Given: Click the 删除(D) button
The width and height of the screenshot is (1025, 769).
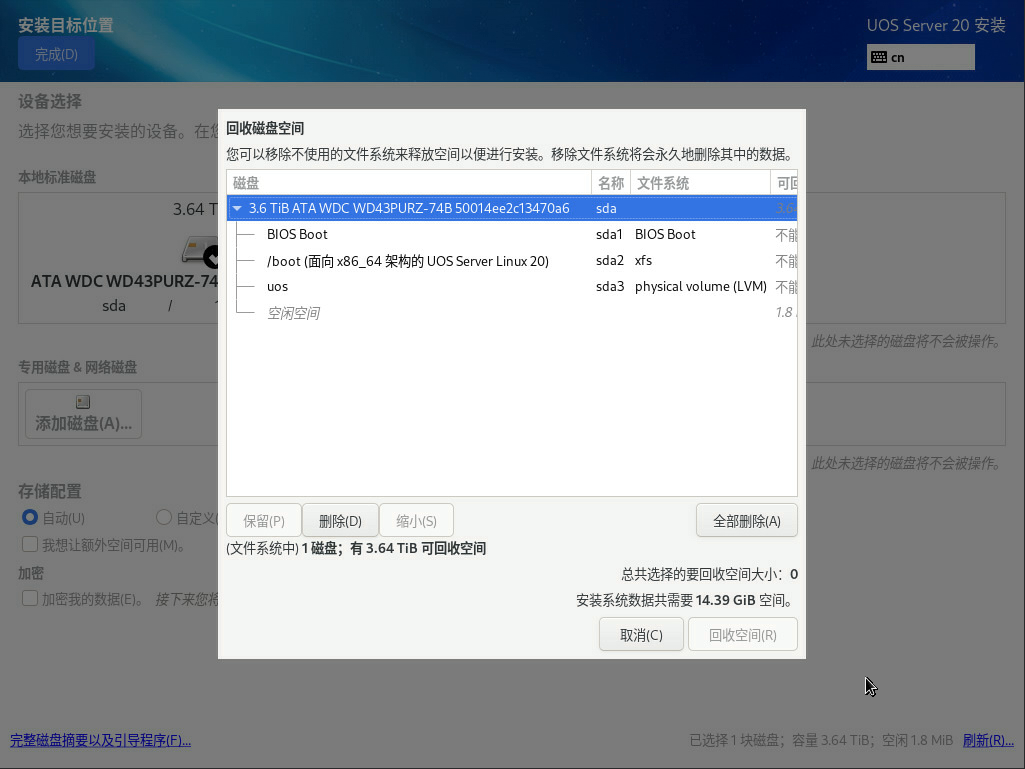Looking at the screenshot, I should (x=340, y=521).
